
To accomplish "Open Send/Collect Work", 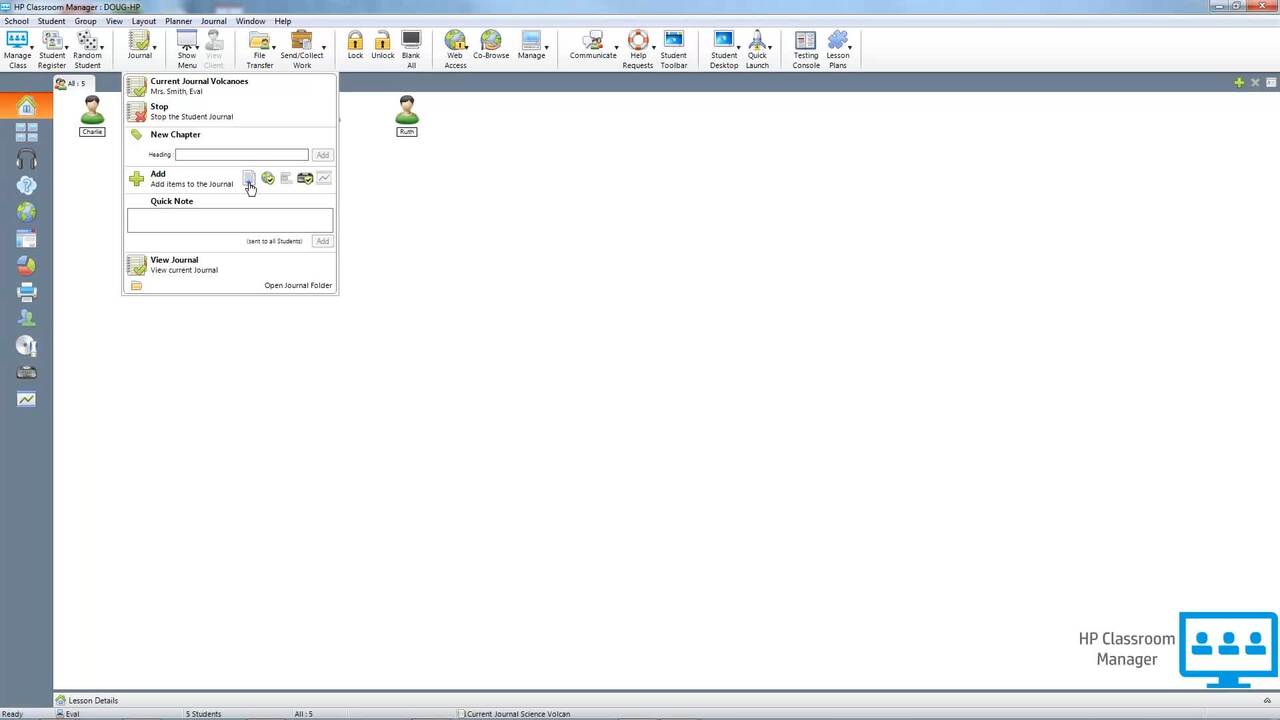I will point(301,49).
